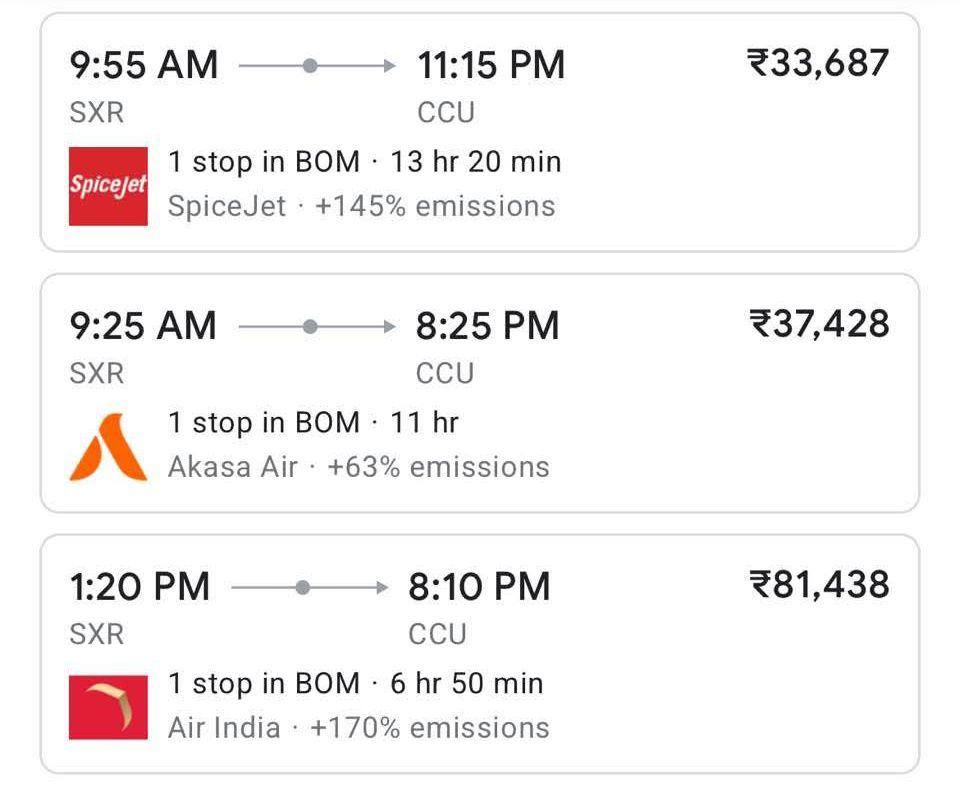View Air India +170% emissions details
The image size is (959, 796).
point(430,728)
